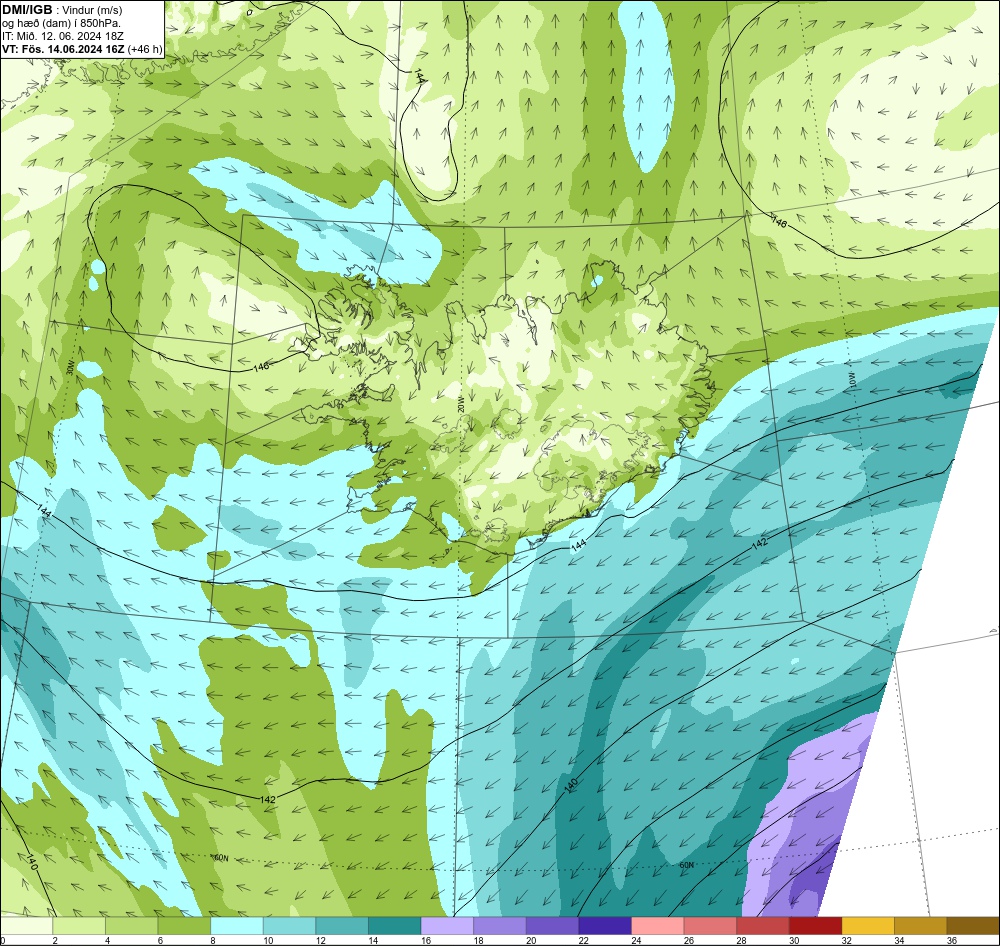The image size is (1000, 946).
Task: Click the '142' contour label in lower left
Action: pos(268,799)
